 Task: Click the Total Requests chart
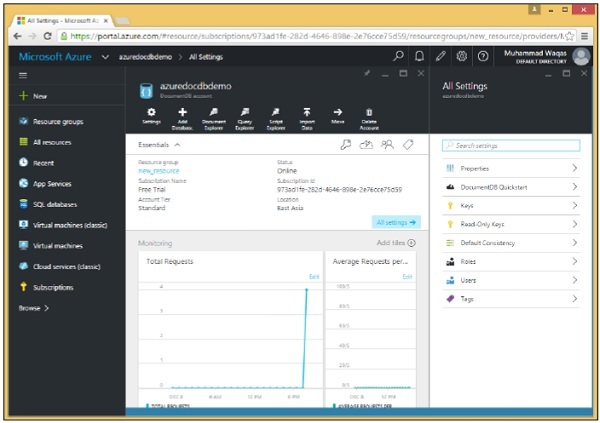230,337
